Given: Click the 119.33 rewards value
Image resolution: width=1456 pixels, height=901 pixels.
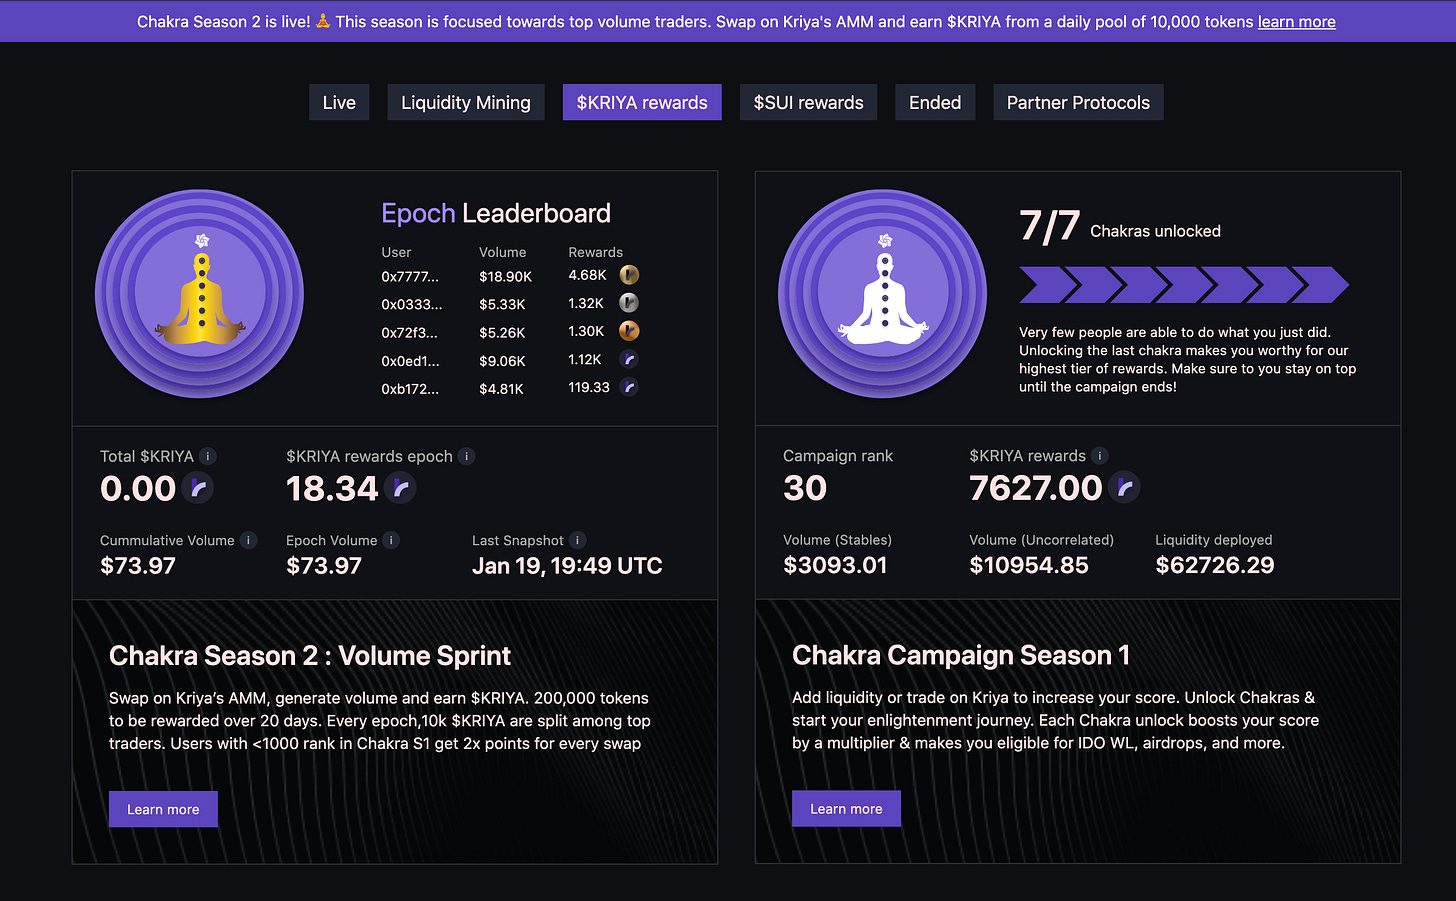Looking at the screenshot, I should pos(589,387).
